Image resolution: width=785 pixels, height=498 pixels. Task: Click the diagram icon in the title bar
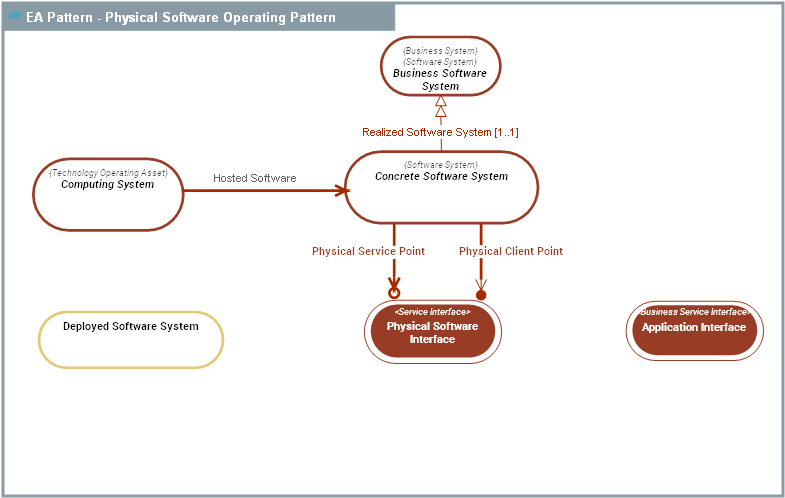(x=15, y=17)
